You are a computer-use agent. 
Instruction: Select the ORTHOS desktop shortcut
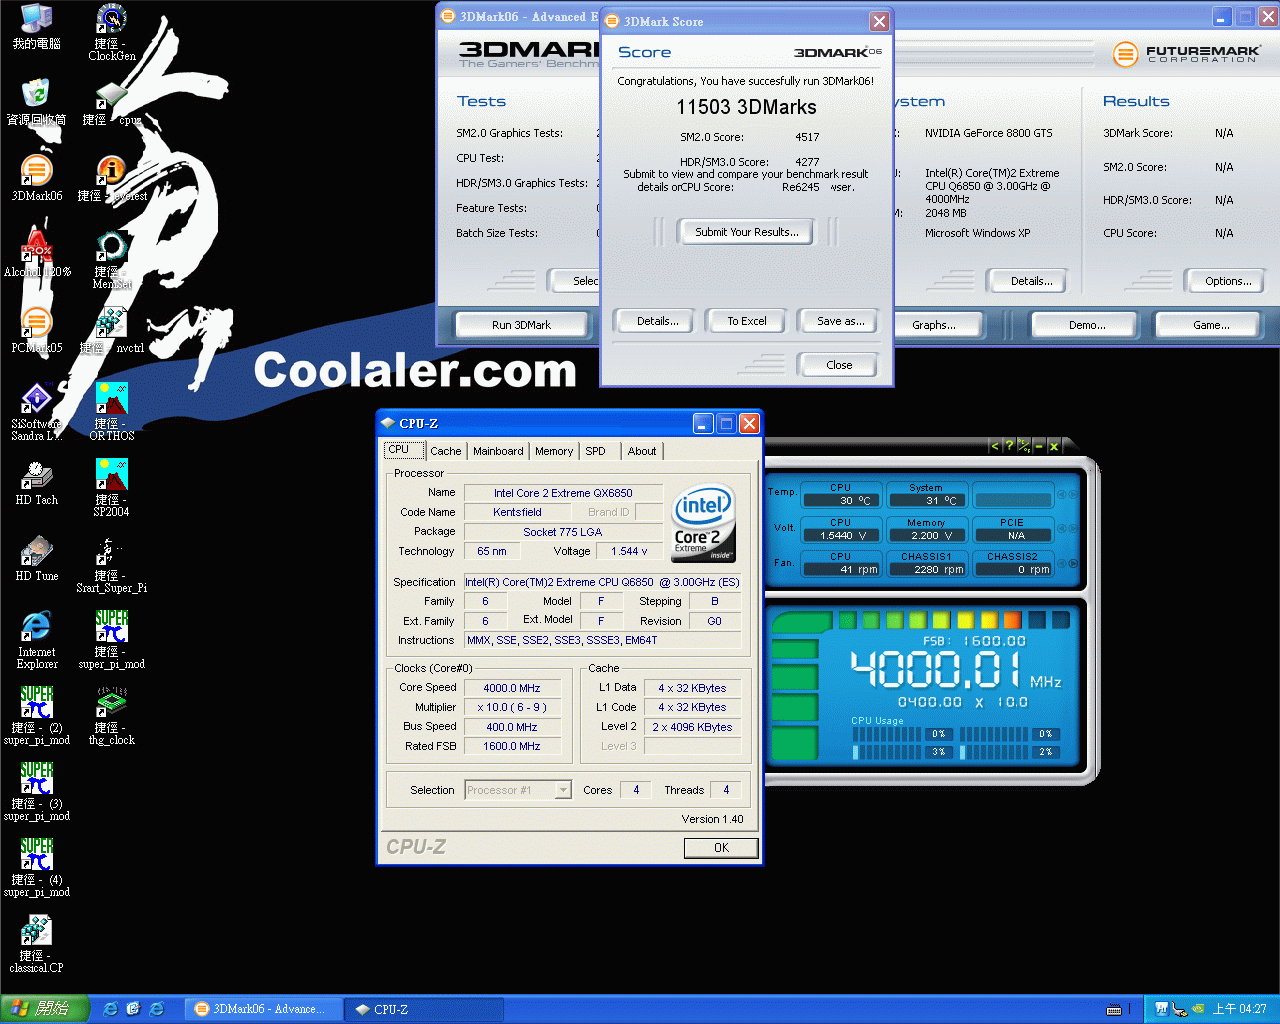112,411
